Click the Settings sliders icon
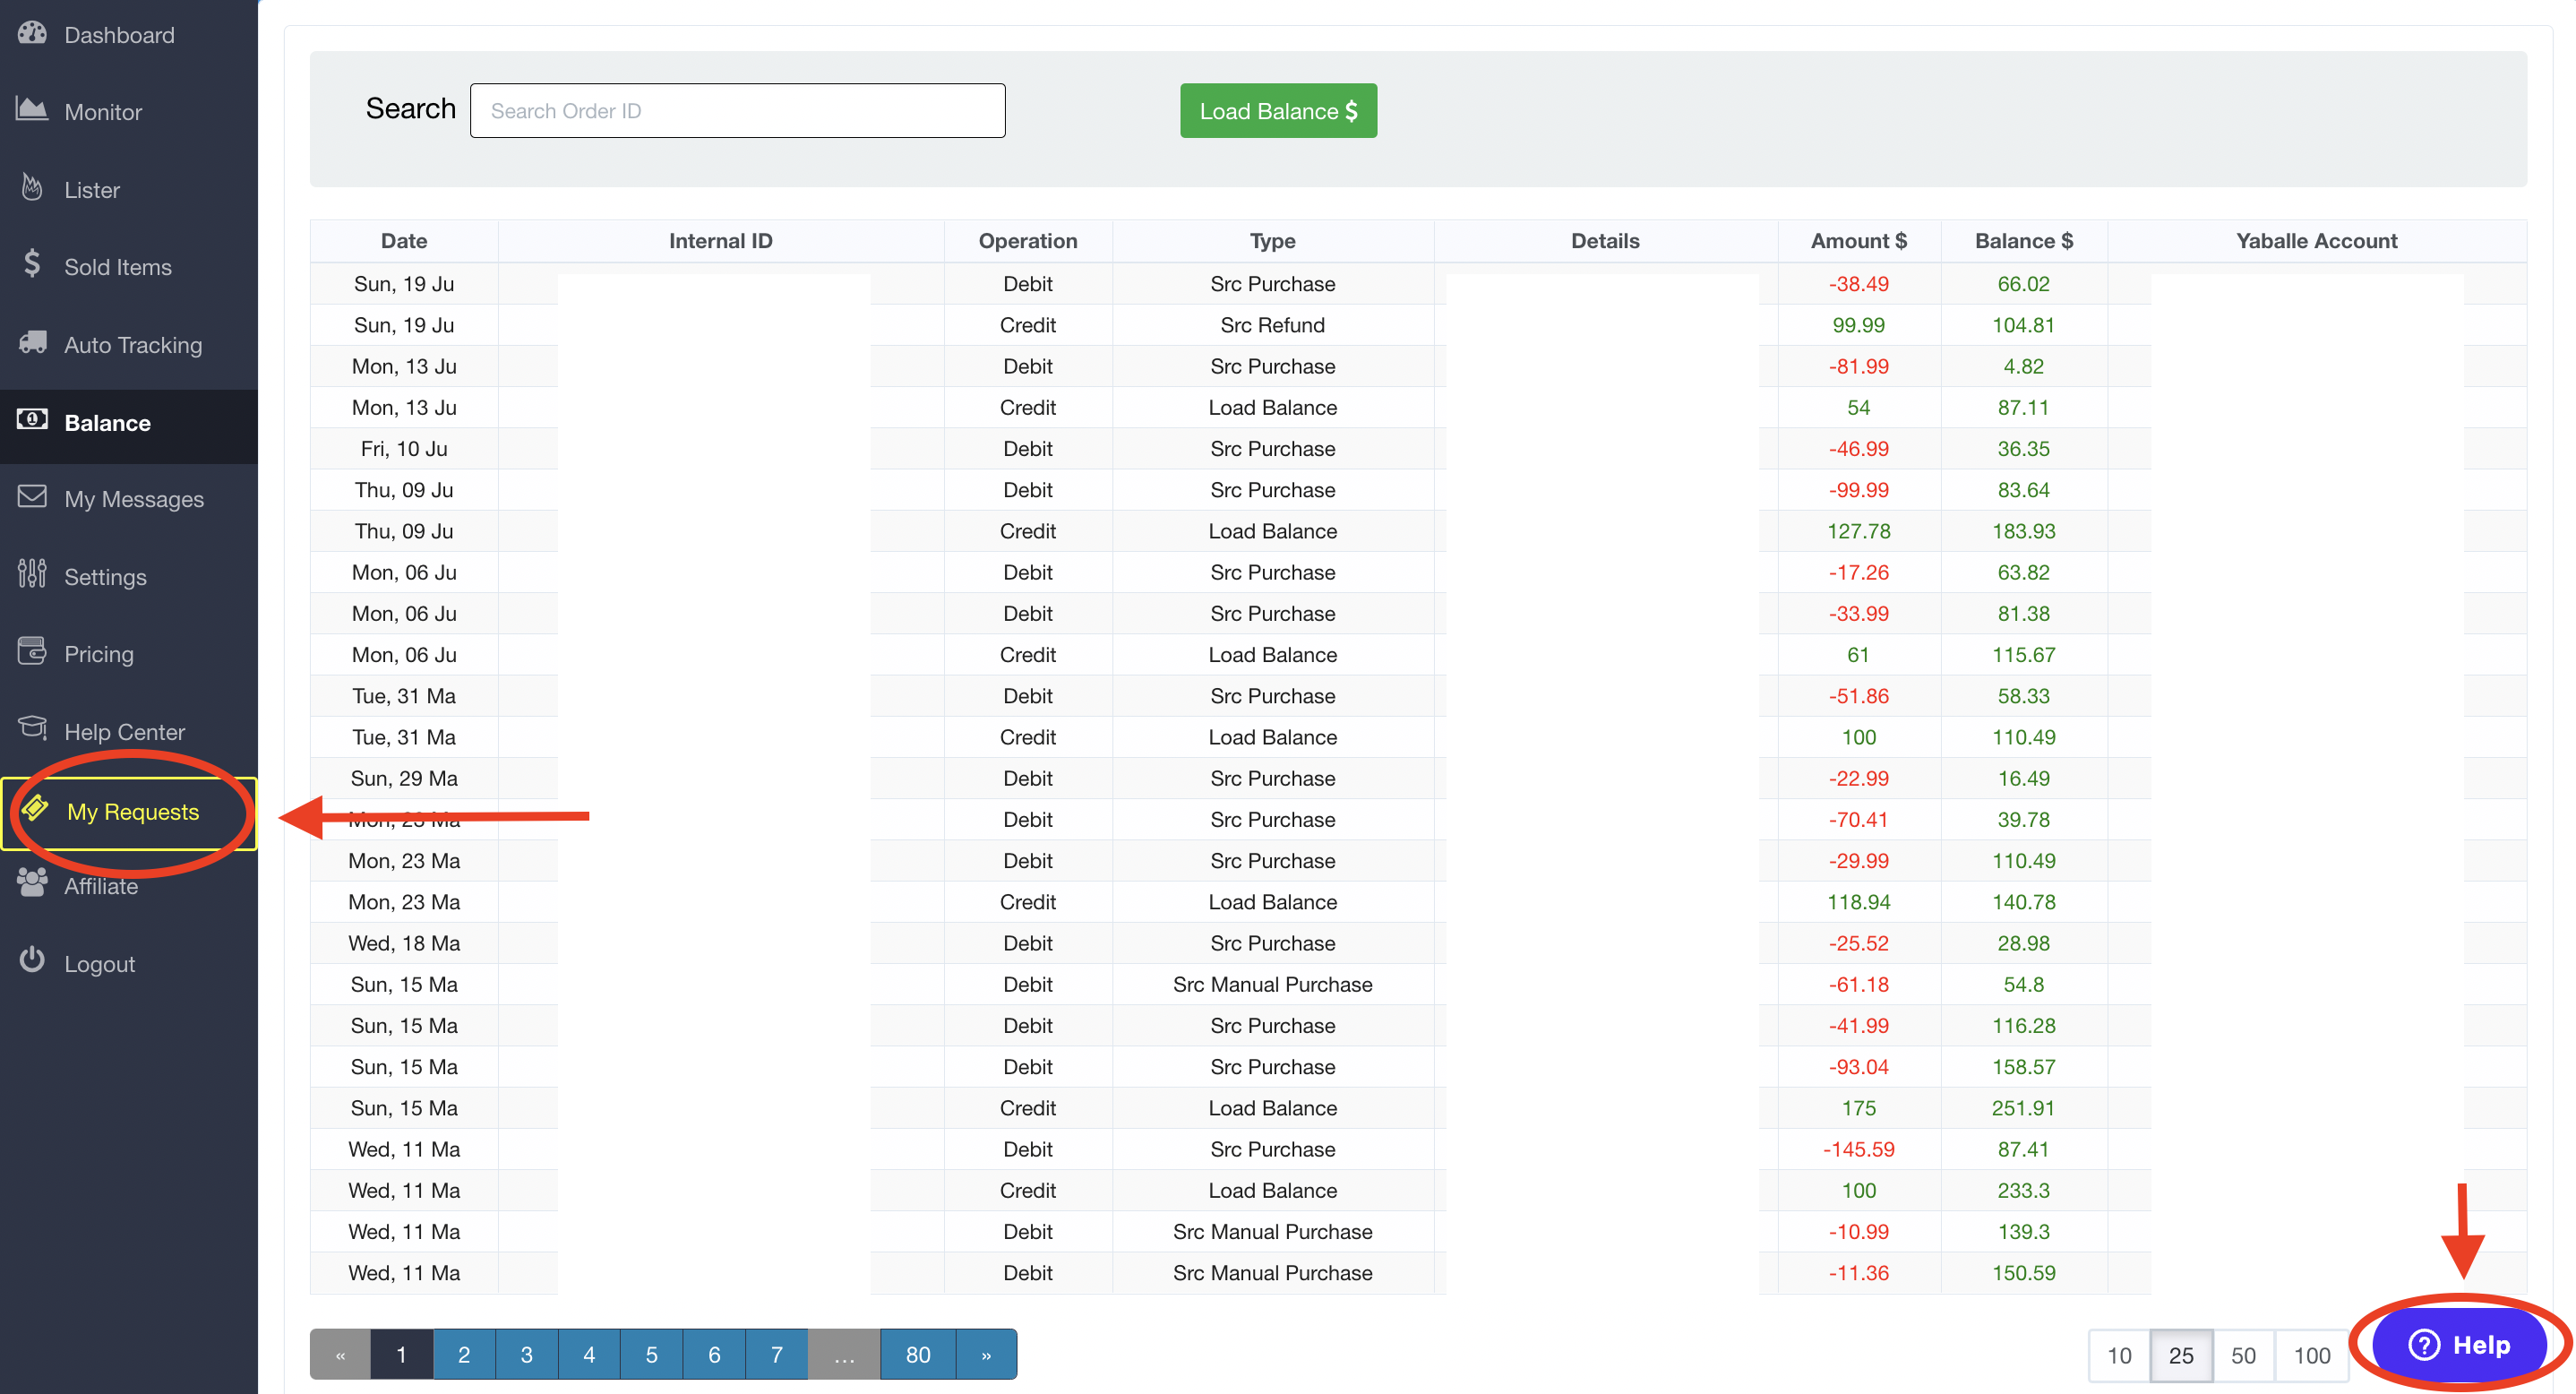Image resolution: width=2576 pixels, height=1394 pixels. 32,574
